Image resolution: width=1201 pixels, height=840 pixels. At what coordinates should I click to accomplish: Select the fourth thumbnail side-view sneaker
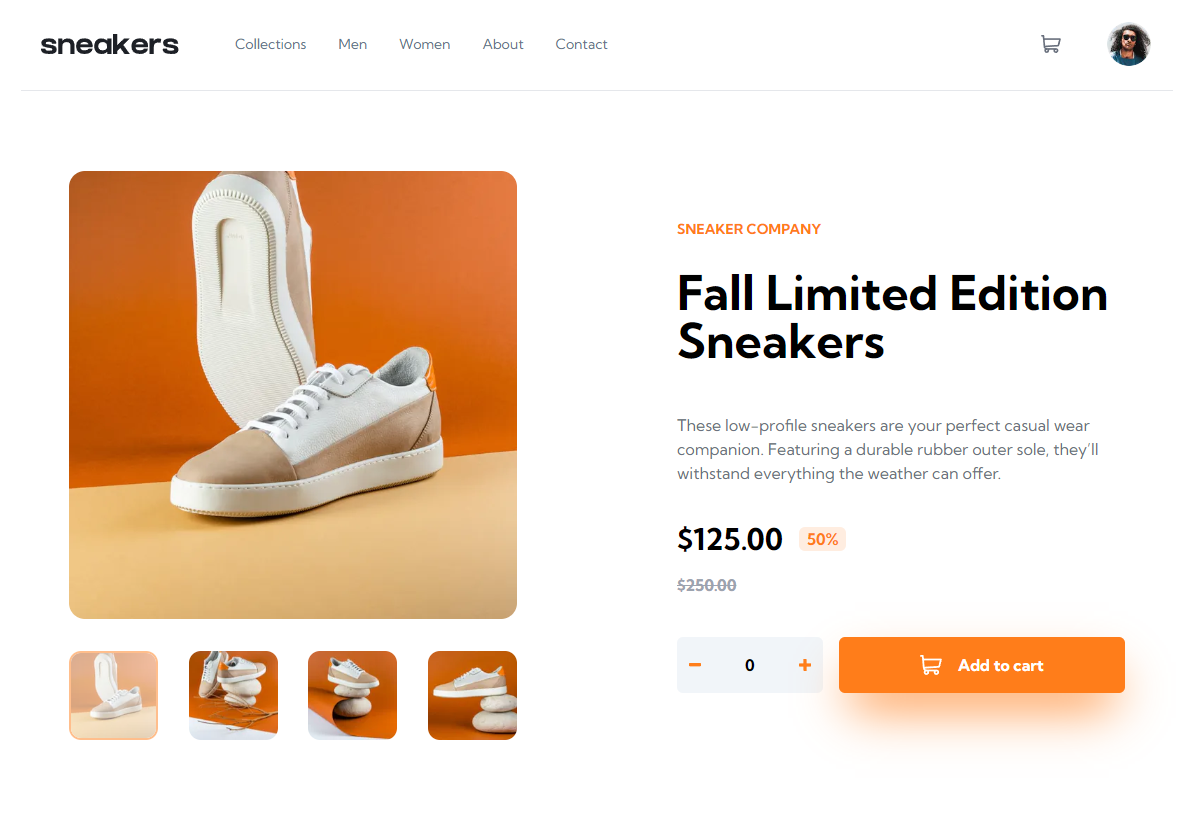(x=472, y=696)
